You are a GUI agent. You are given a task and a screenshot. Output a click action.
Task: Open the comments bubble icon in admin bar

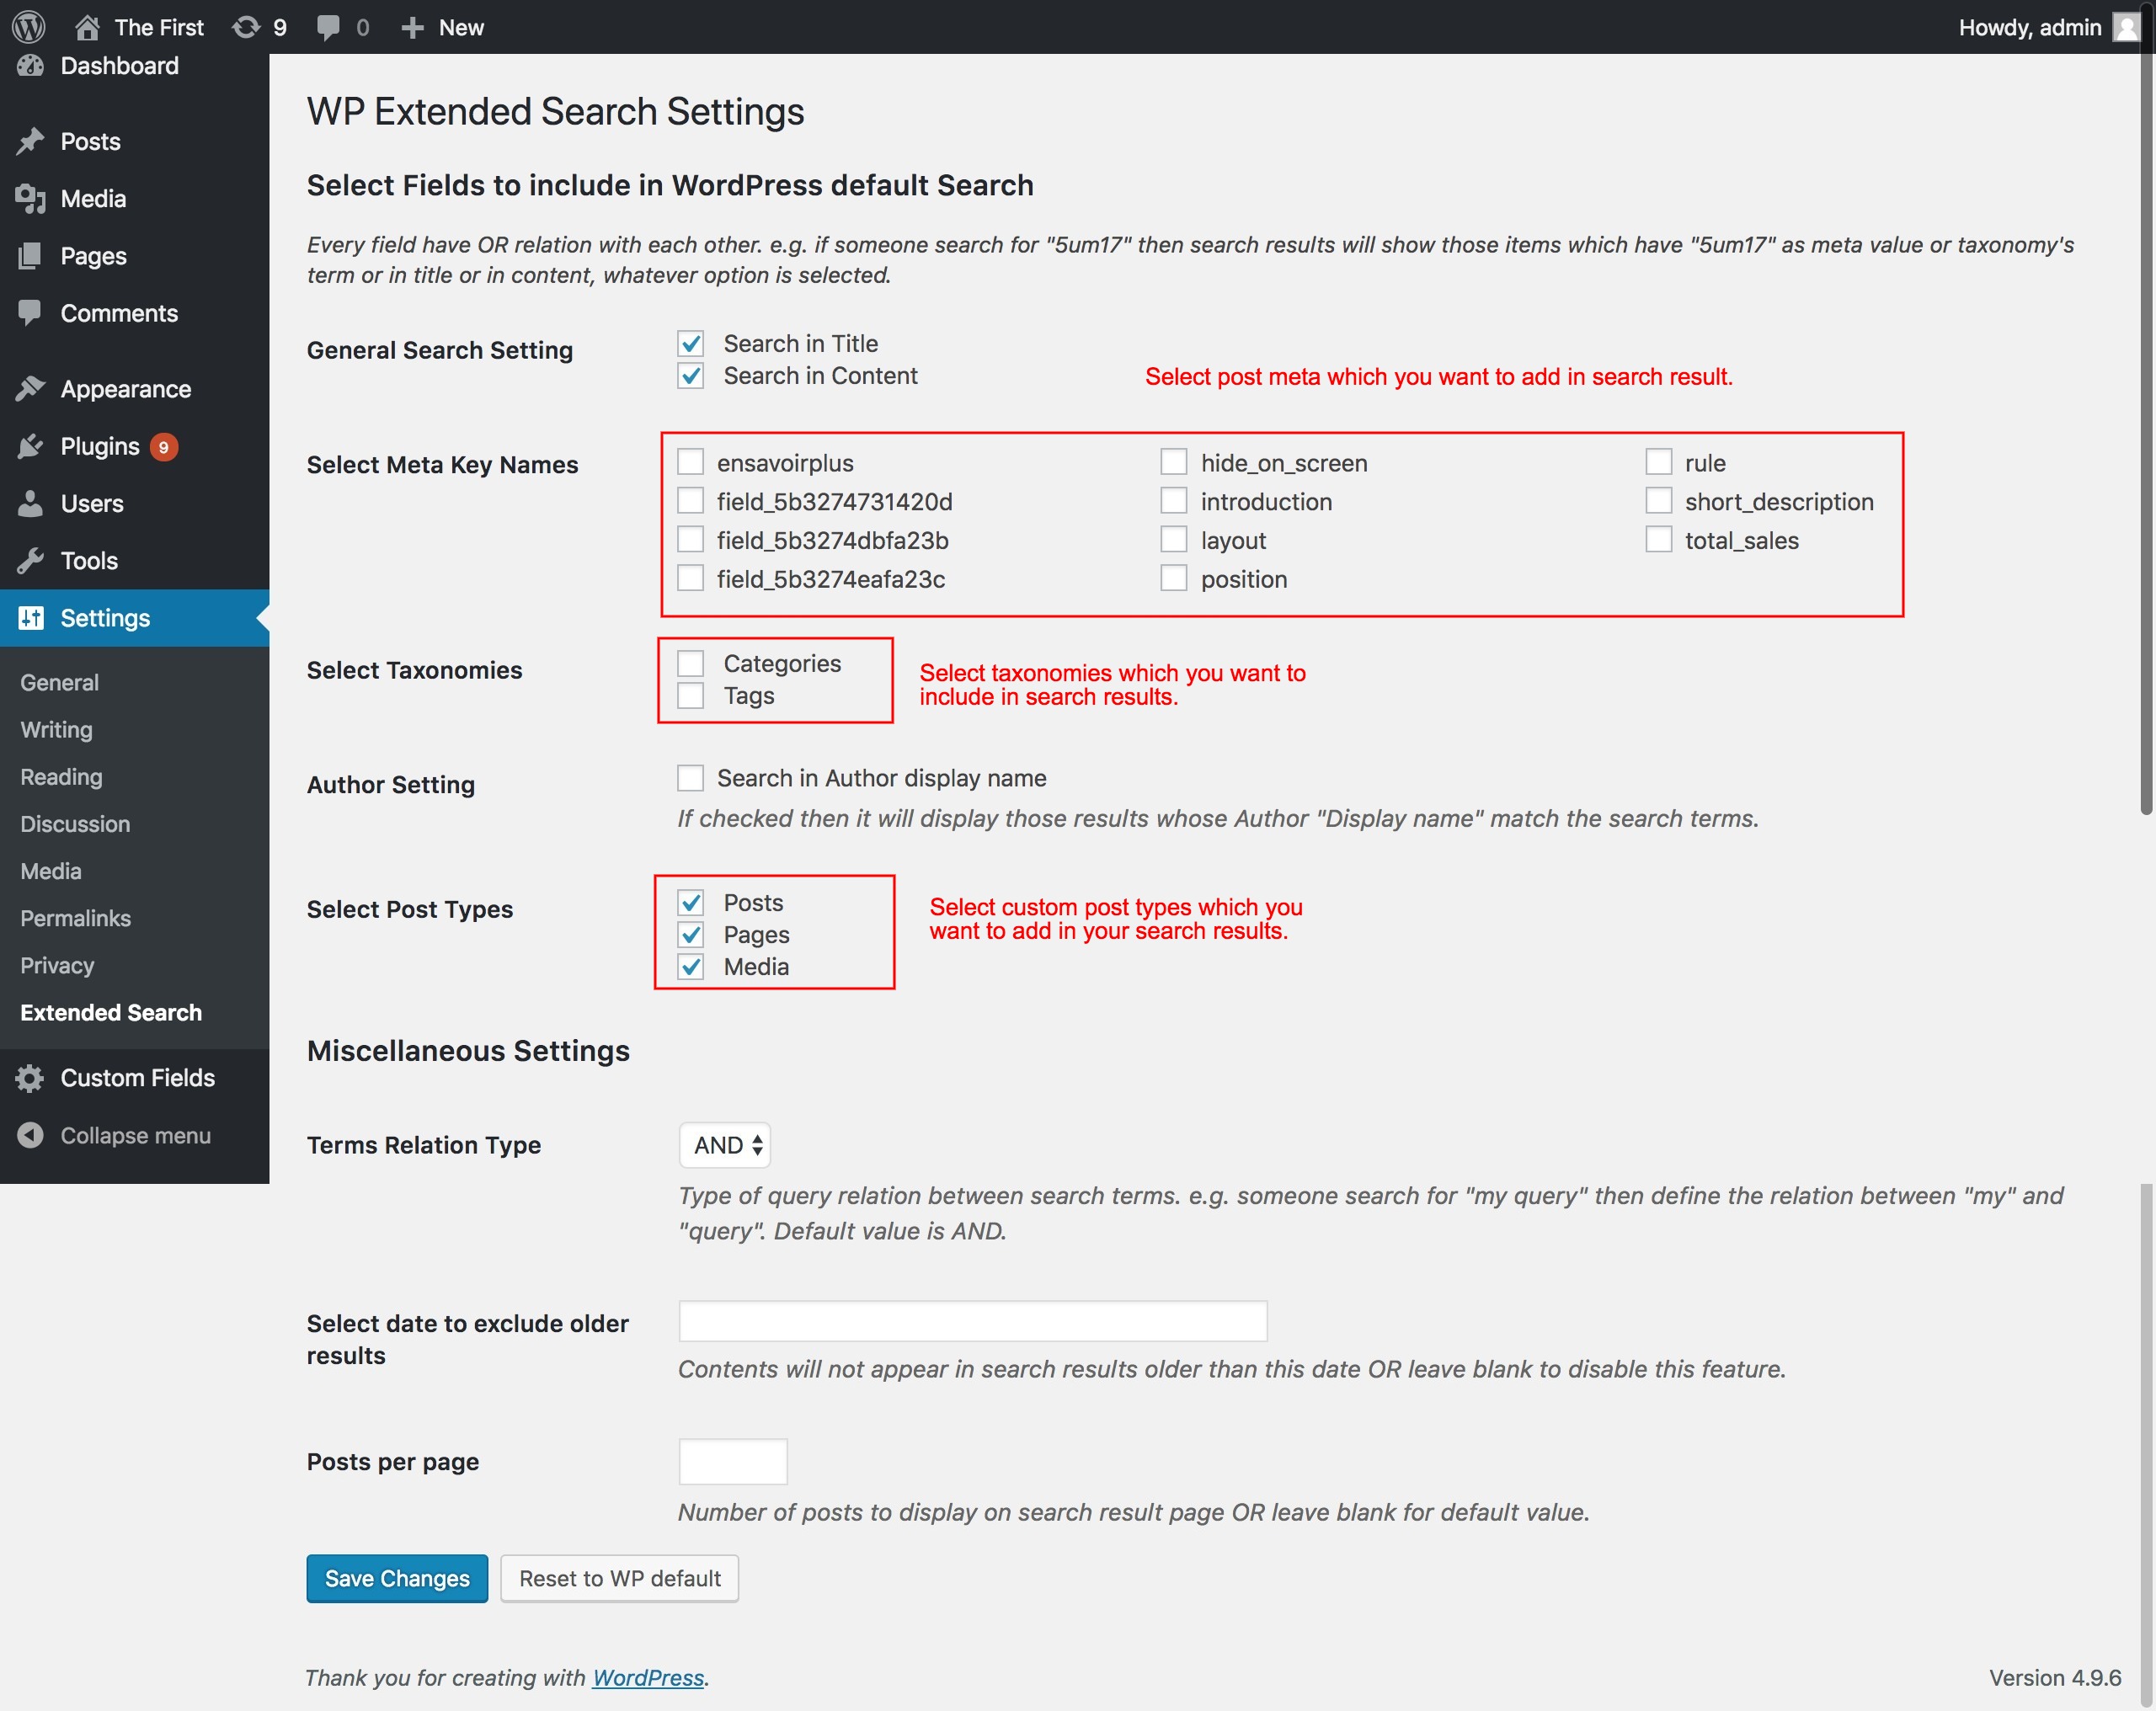click(327, 27)
